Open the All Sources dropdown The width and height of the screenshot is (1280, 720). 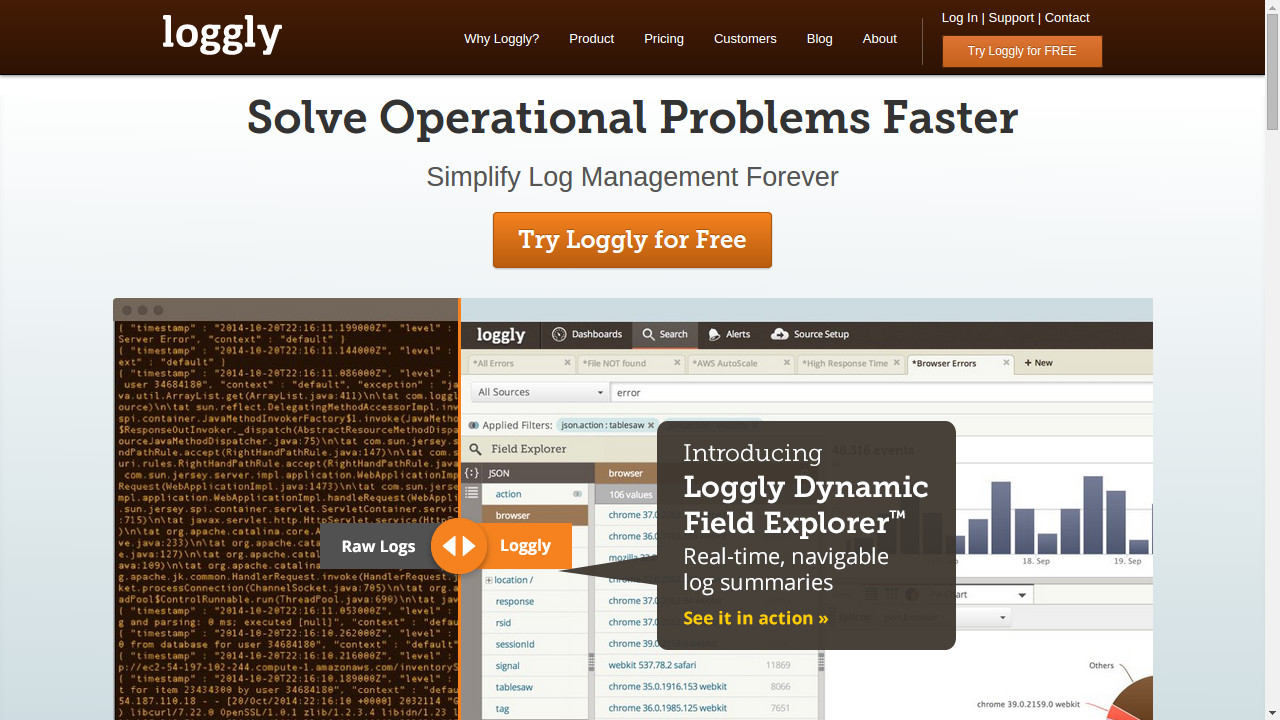point(540,392)
